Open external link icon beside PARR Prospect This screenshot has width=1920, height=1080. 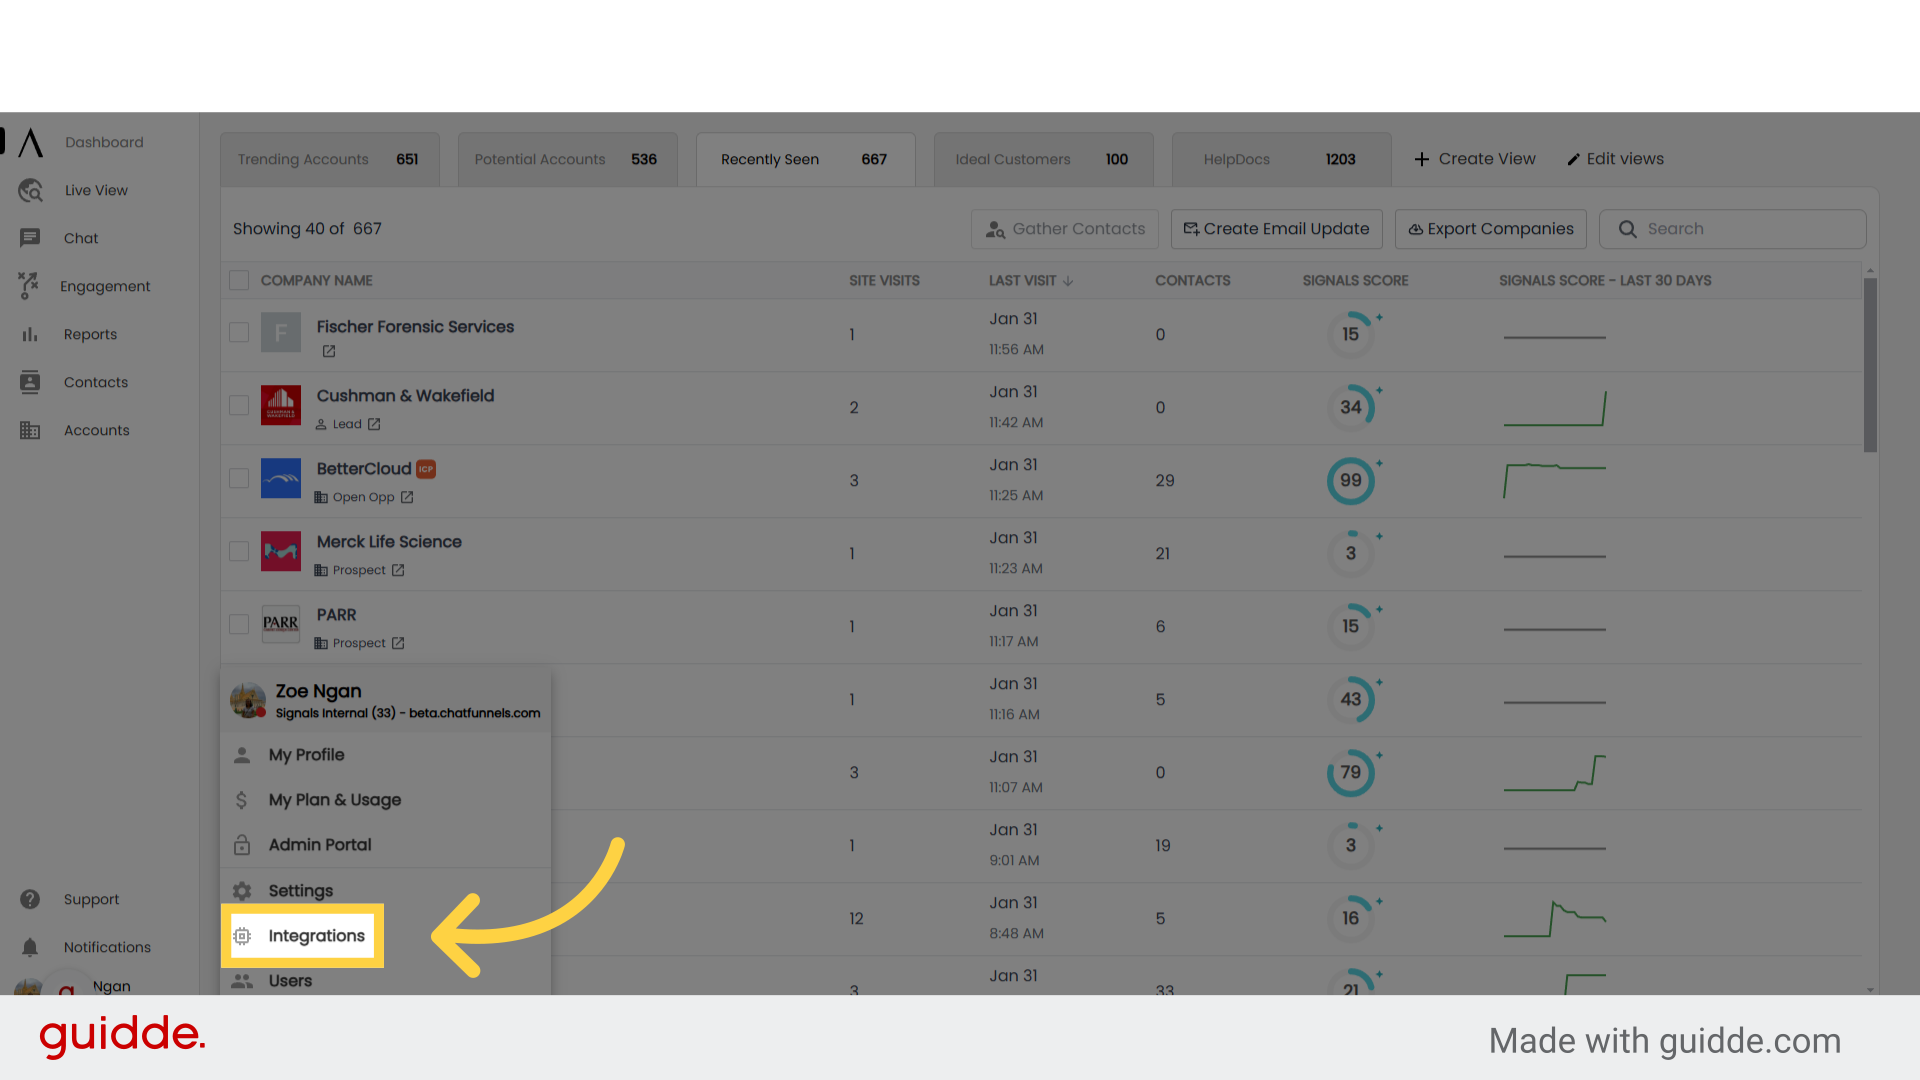tap(398, 643)
